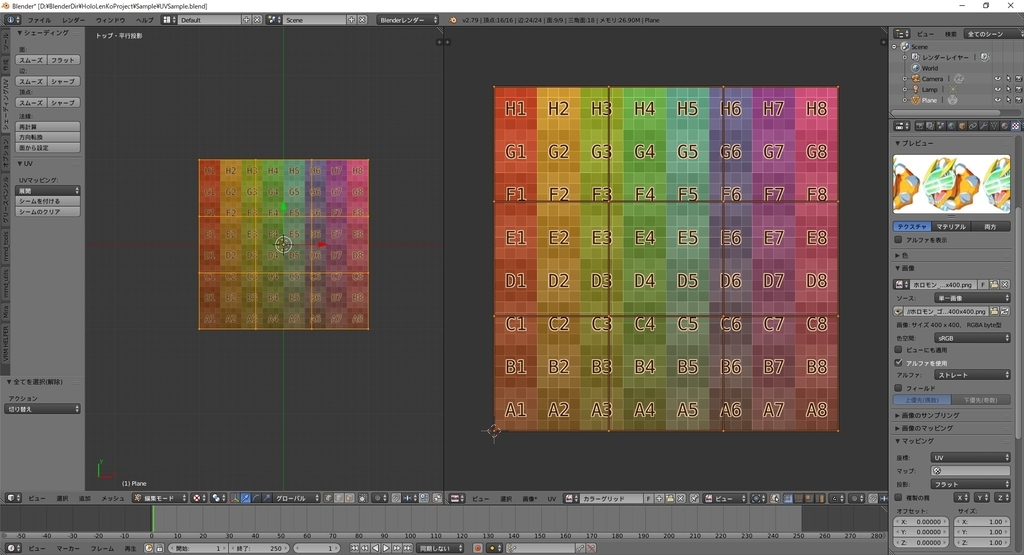Click the UV editor new image plus icon

(660, 498)
